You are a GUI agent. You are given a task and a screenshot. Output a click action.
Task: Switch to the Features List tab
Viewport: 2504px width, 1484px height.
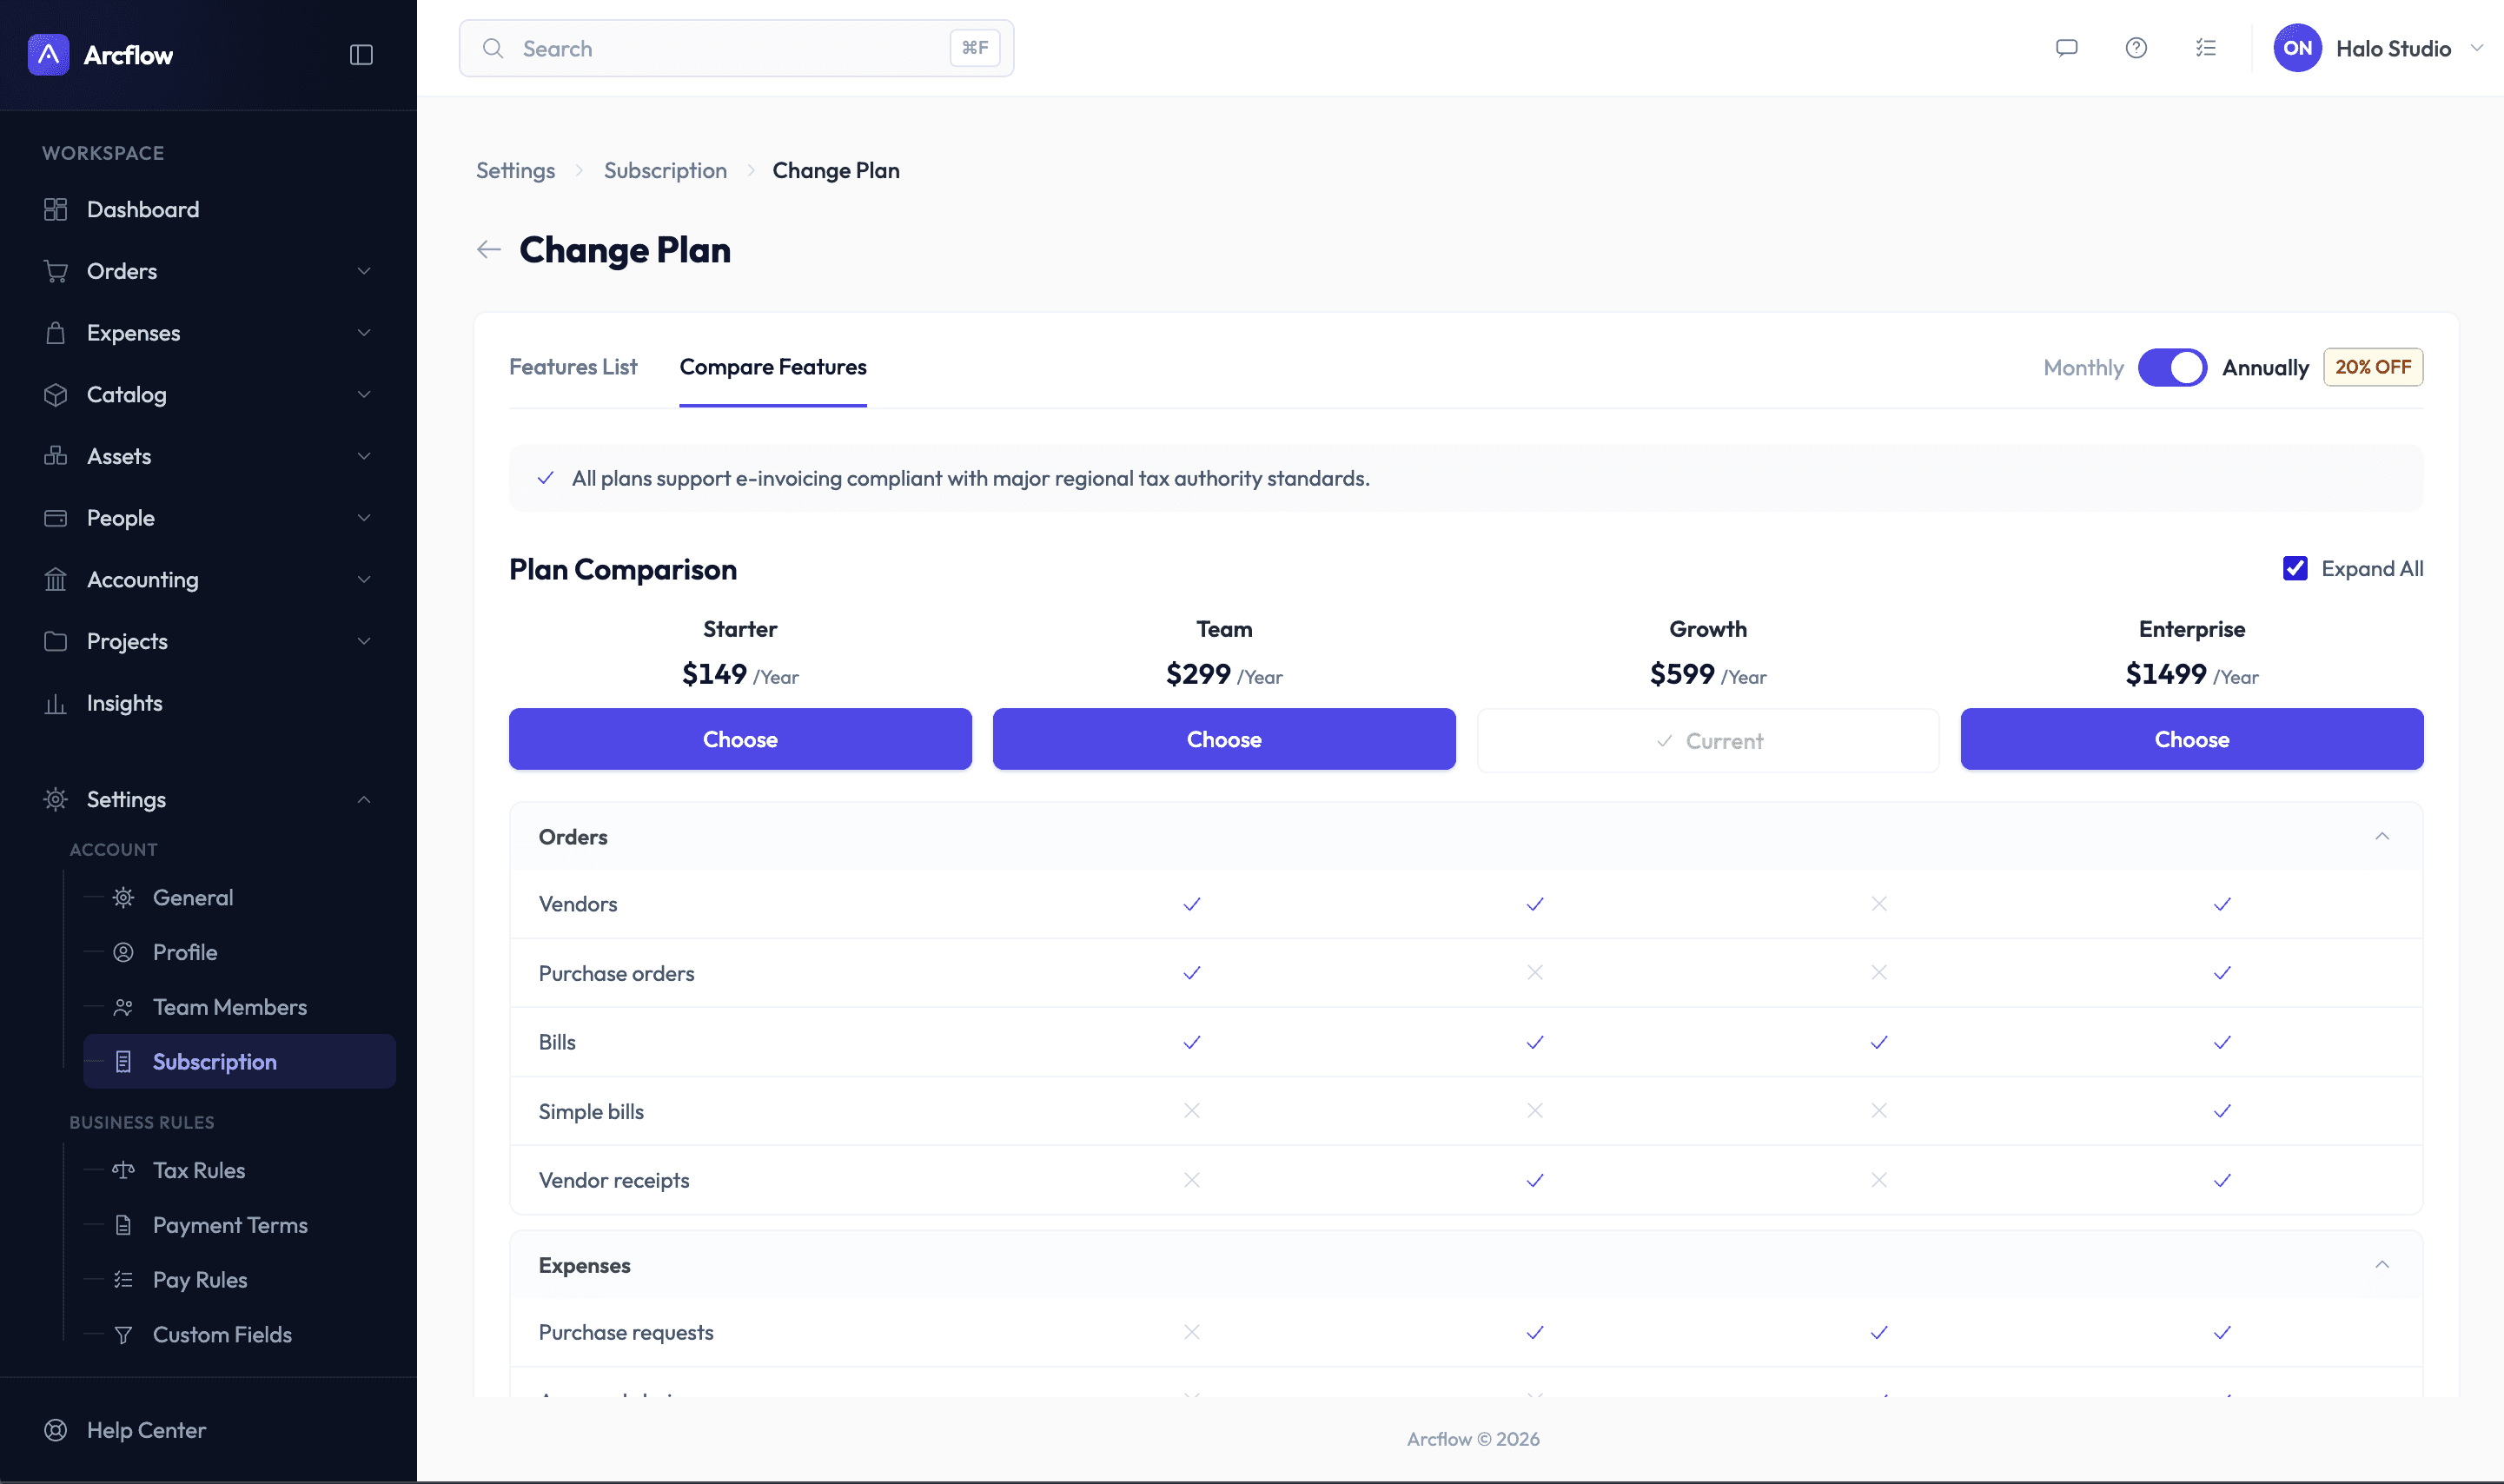573,367
